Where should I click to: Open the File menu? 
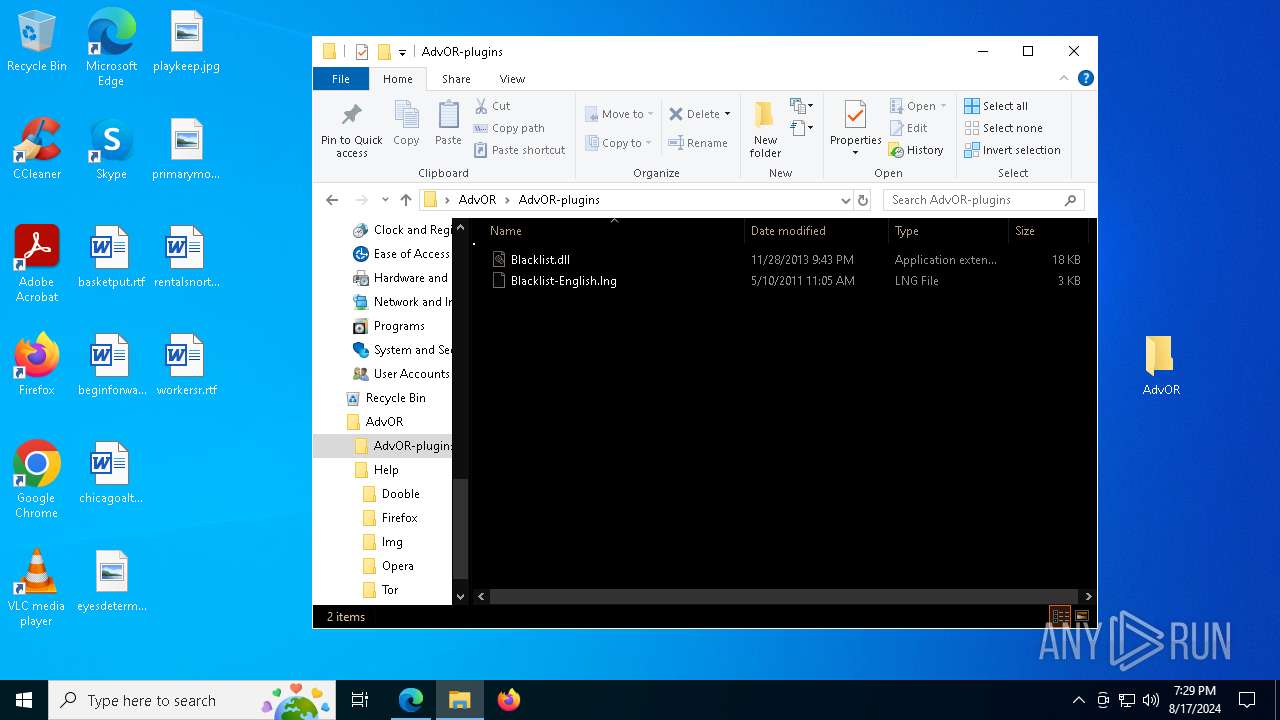tap(340, 79)
